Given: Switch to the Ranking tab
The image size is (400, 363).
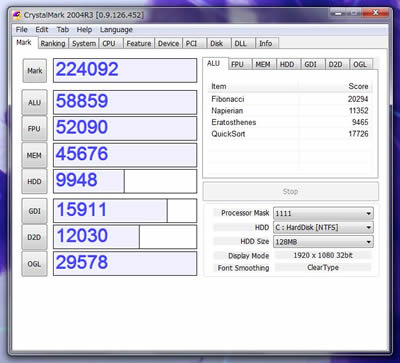Looking at the screenshot, I should point(53,44).
